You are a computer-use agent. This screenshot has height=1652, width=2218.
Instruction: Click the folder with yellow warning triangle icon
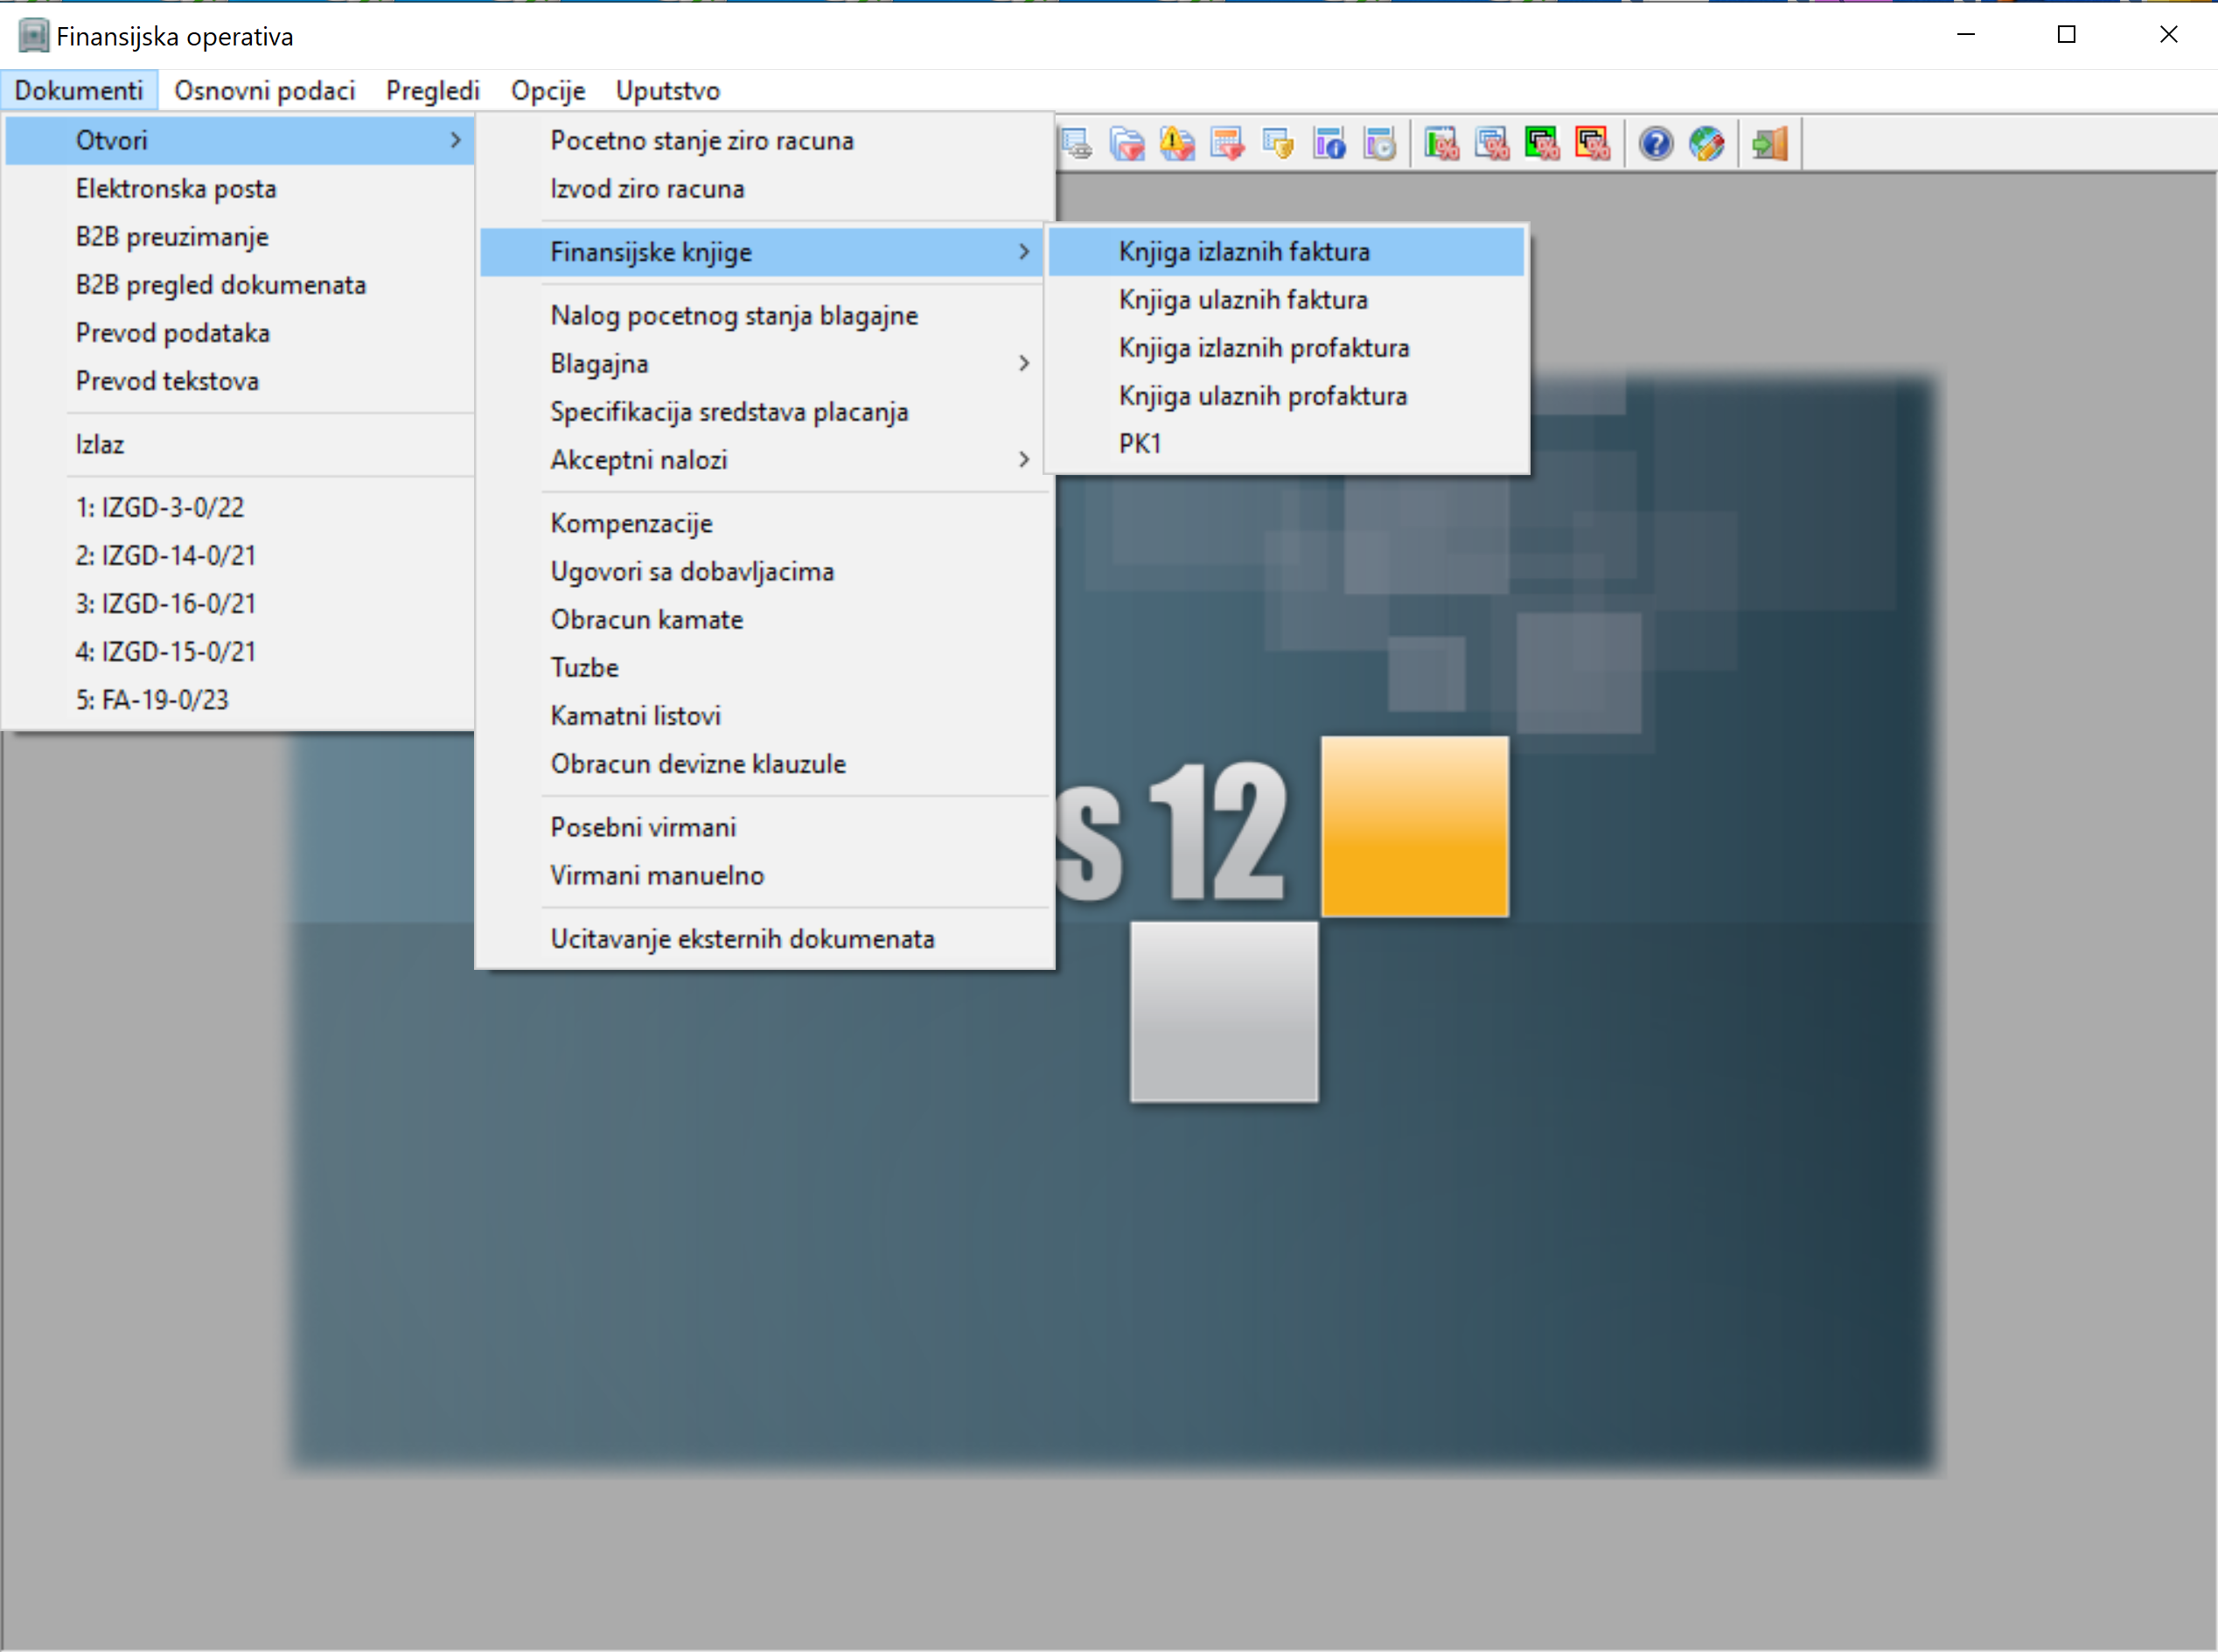click(1177, 144)
